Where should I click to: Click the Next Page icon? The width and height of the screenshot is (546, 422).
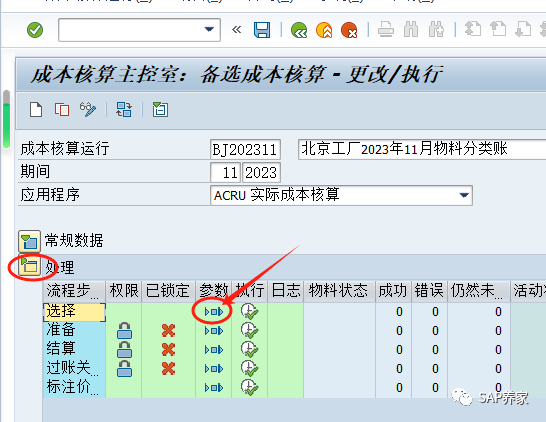point(523,29)
